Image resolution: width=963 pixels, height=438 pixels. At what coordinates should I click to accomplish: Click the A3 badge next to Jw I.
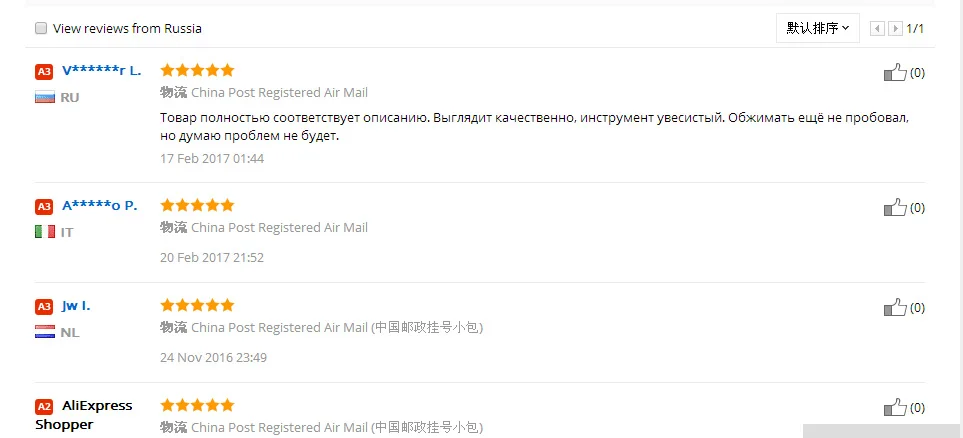click(x=44, y=307)
